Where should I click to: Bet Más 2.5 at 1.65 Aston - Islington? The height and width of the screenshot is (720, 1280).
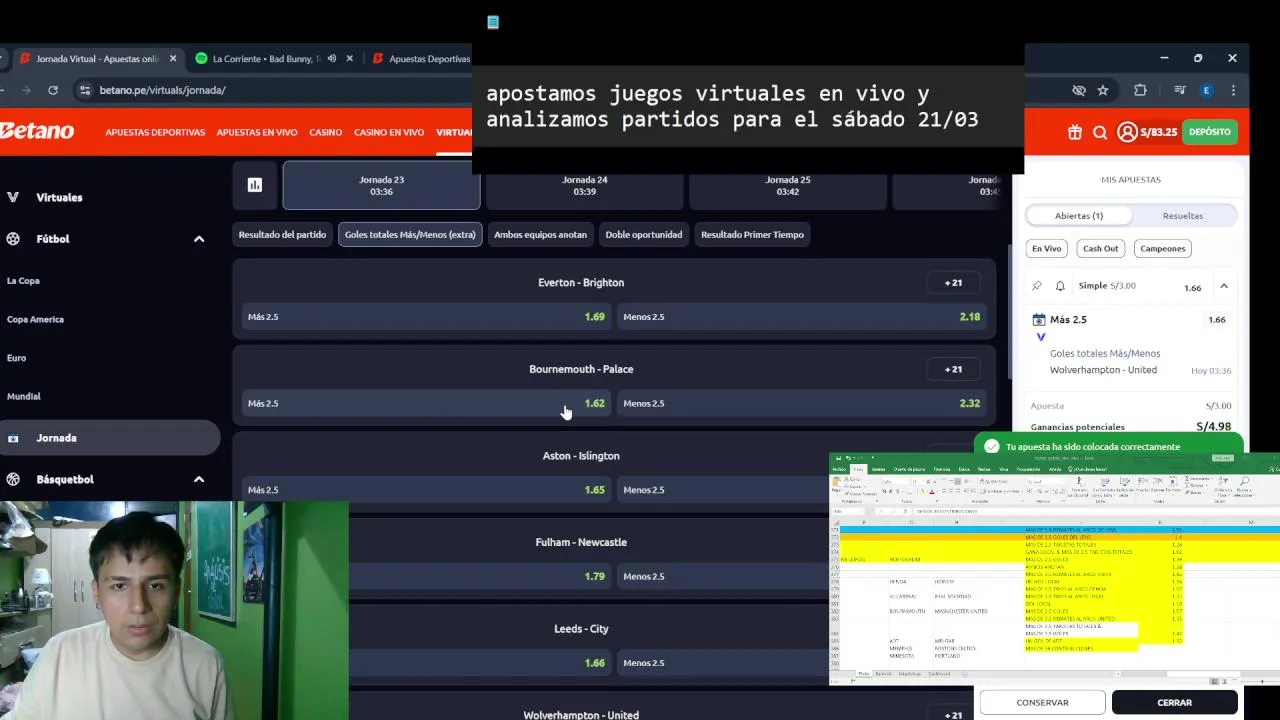click(x=426, y=490)
